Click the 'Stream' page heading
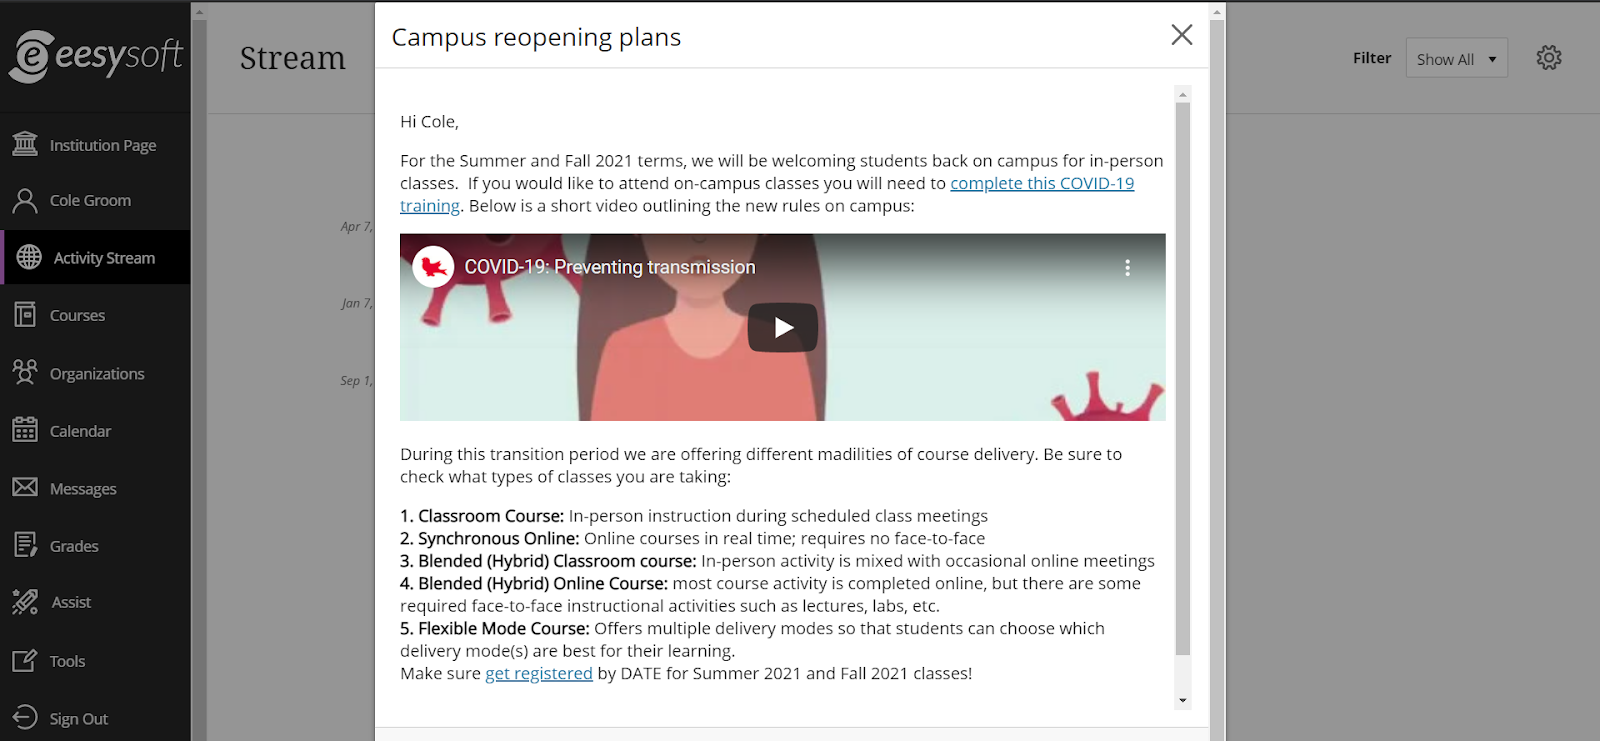 coord(293,58)
